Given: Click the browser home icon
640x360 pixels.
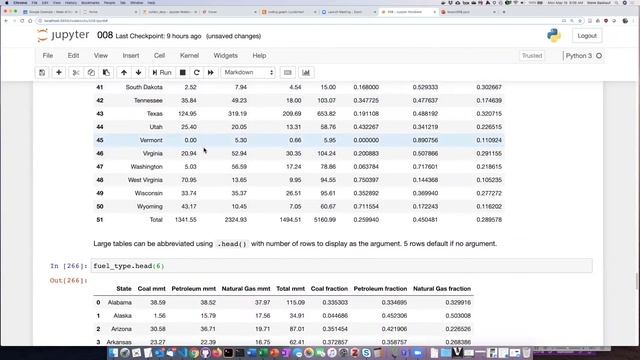Looking at the screenshot, I should pyautogui.click(x=30, y=20).
